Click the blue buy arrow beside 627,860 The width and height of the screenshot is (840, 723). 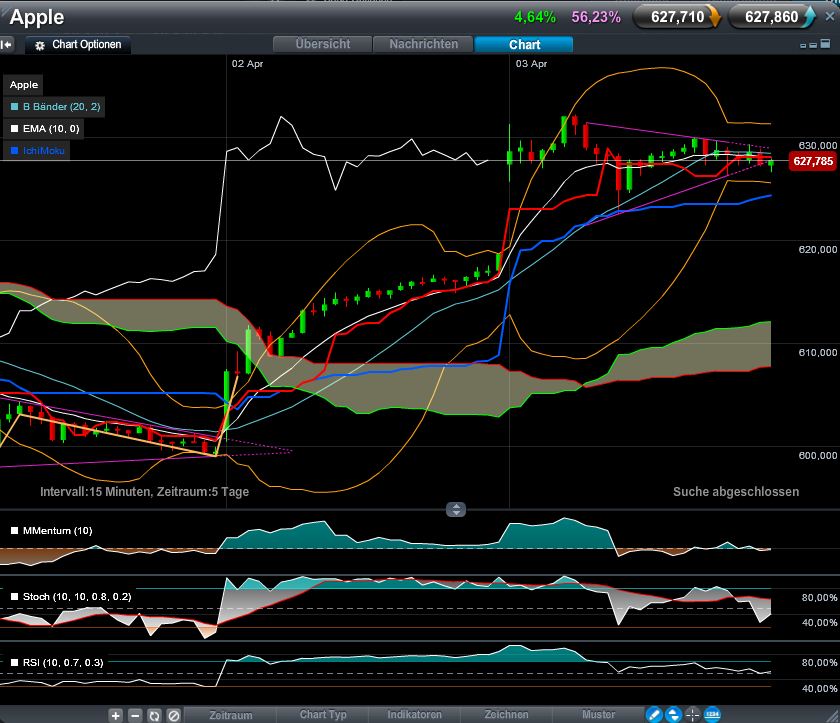tap(809, 17)
